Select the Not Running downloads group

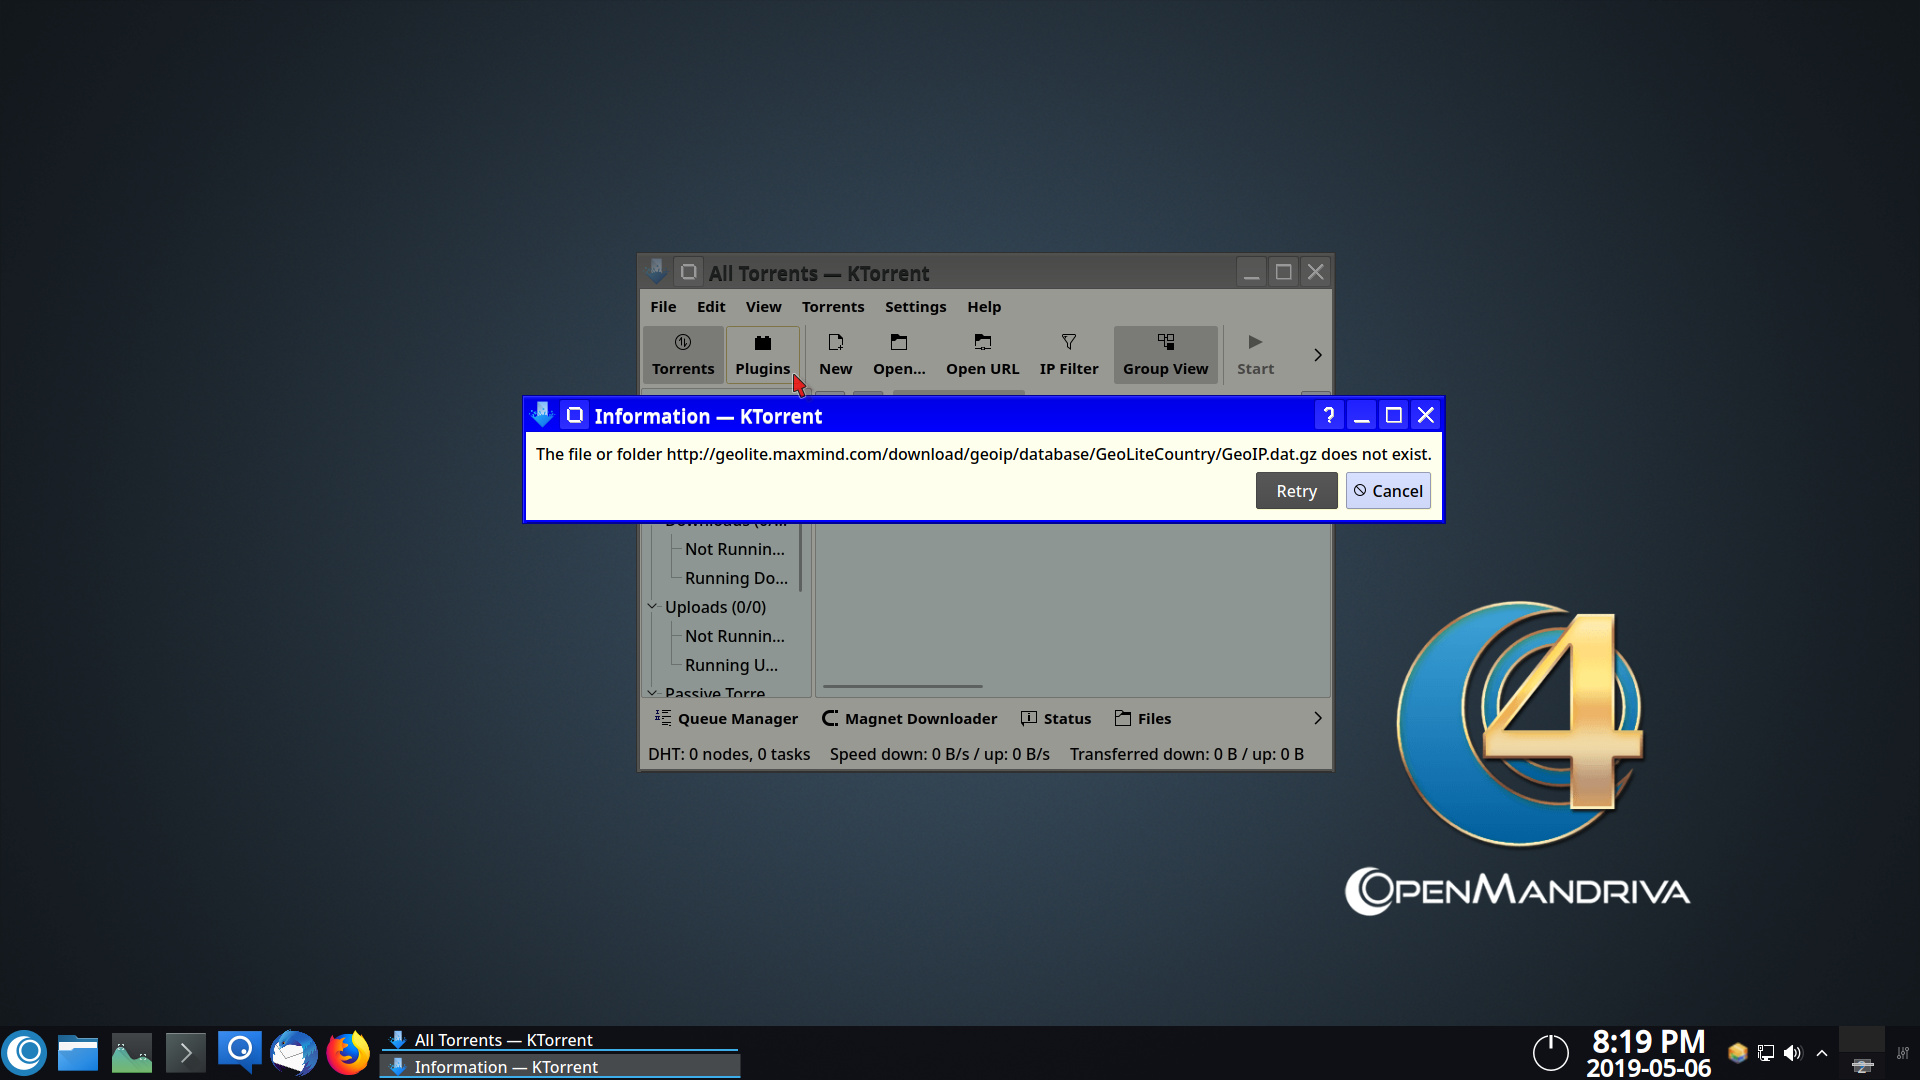tap(735, 549)
